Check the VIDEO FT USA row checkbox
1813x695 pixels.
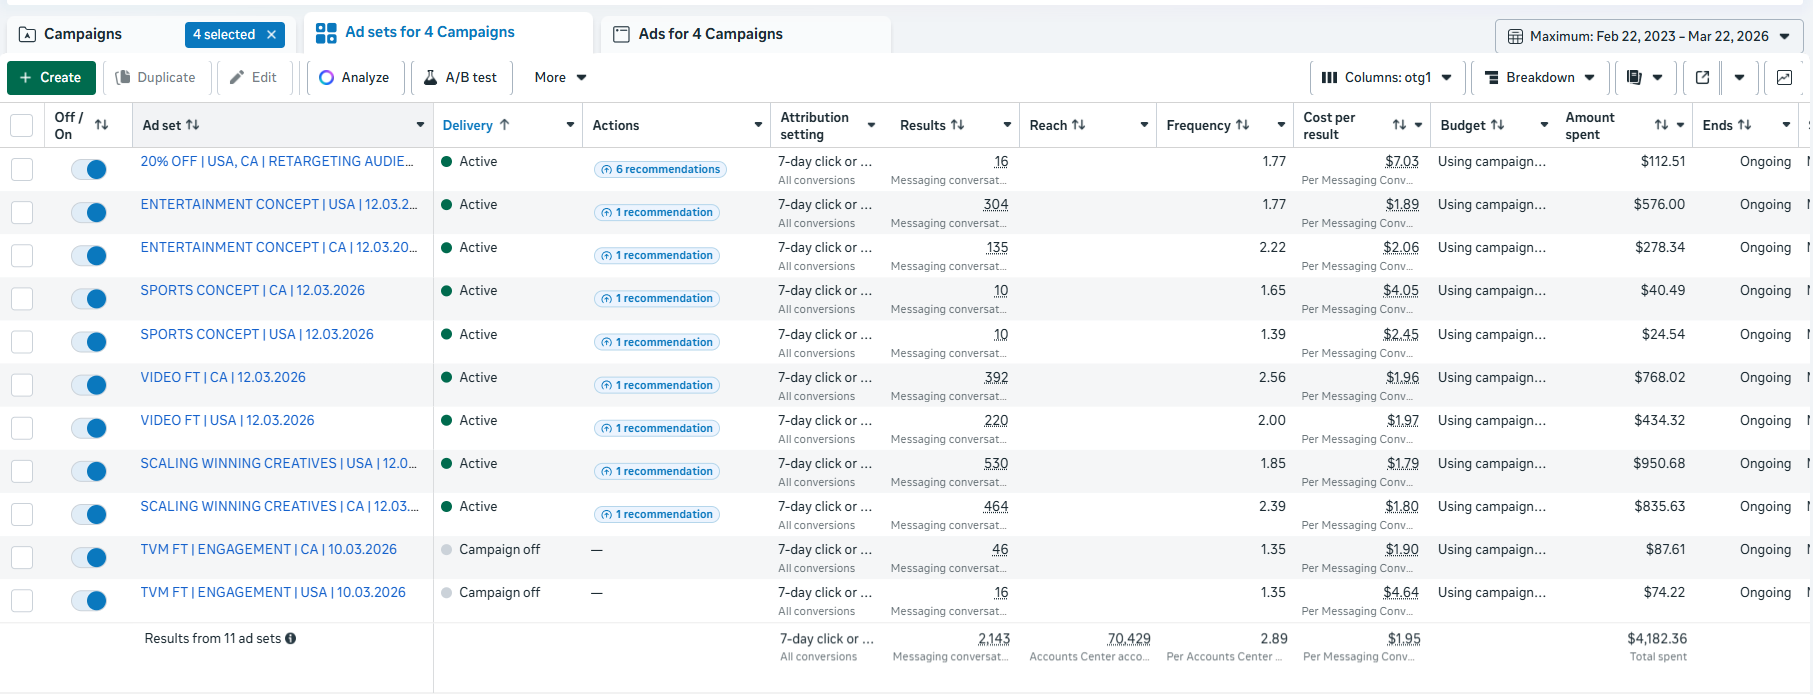[x=22, y=428]
